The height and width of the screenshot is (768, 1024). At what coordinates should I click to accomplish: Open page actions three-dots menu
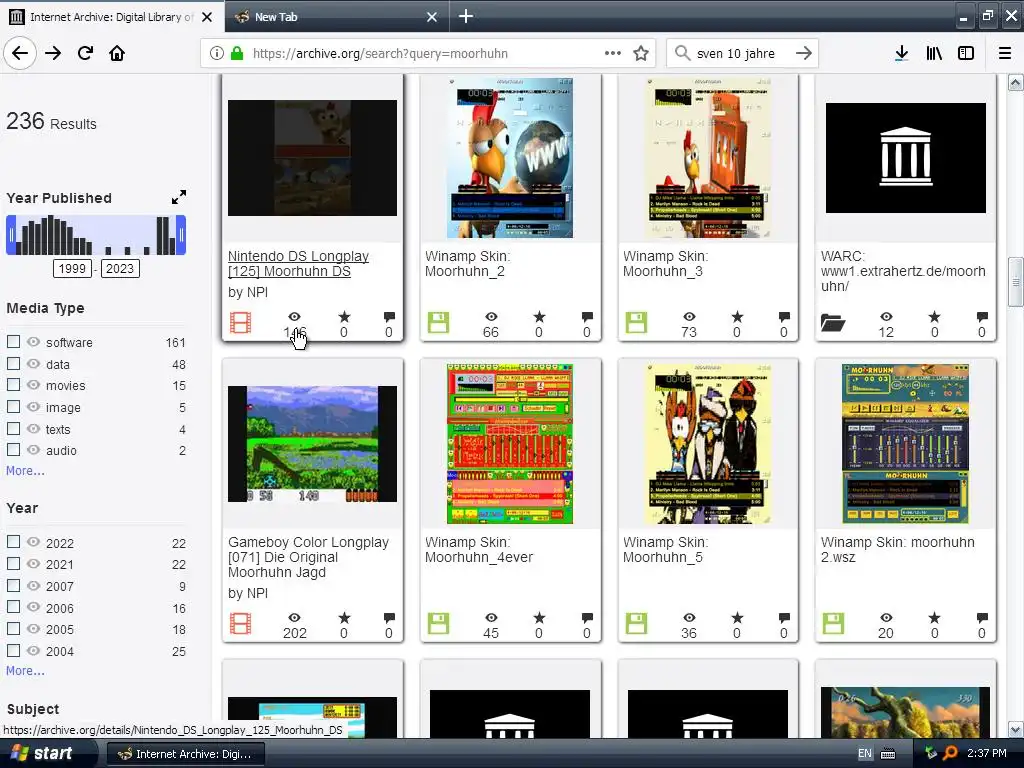pos(613,54)
